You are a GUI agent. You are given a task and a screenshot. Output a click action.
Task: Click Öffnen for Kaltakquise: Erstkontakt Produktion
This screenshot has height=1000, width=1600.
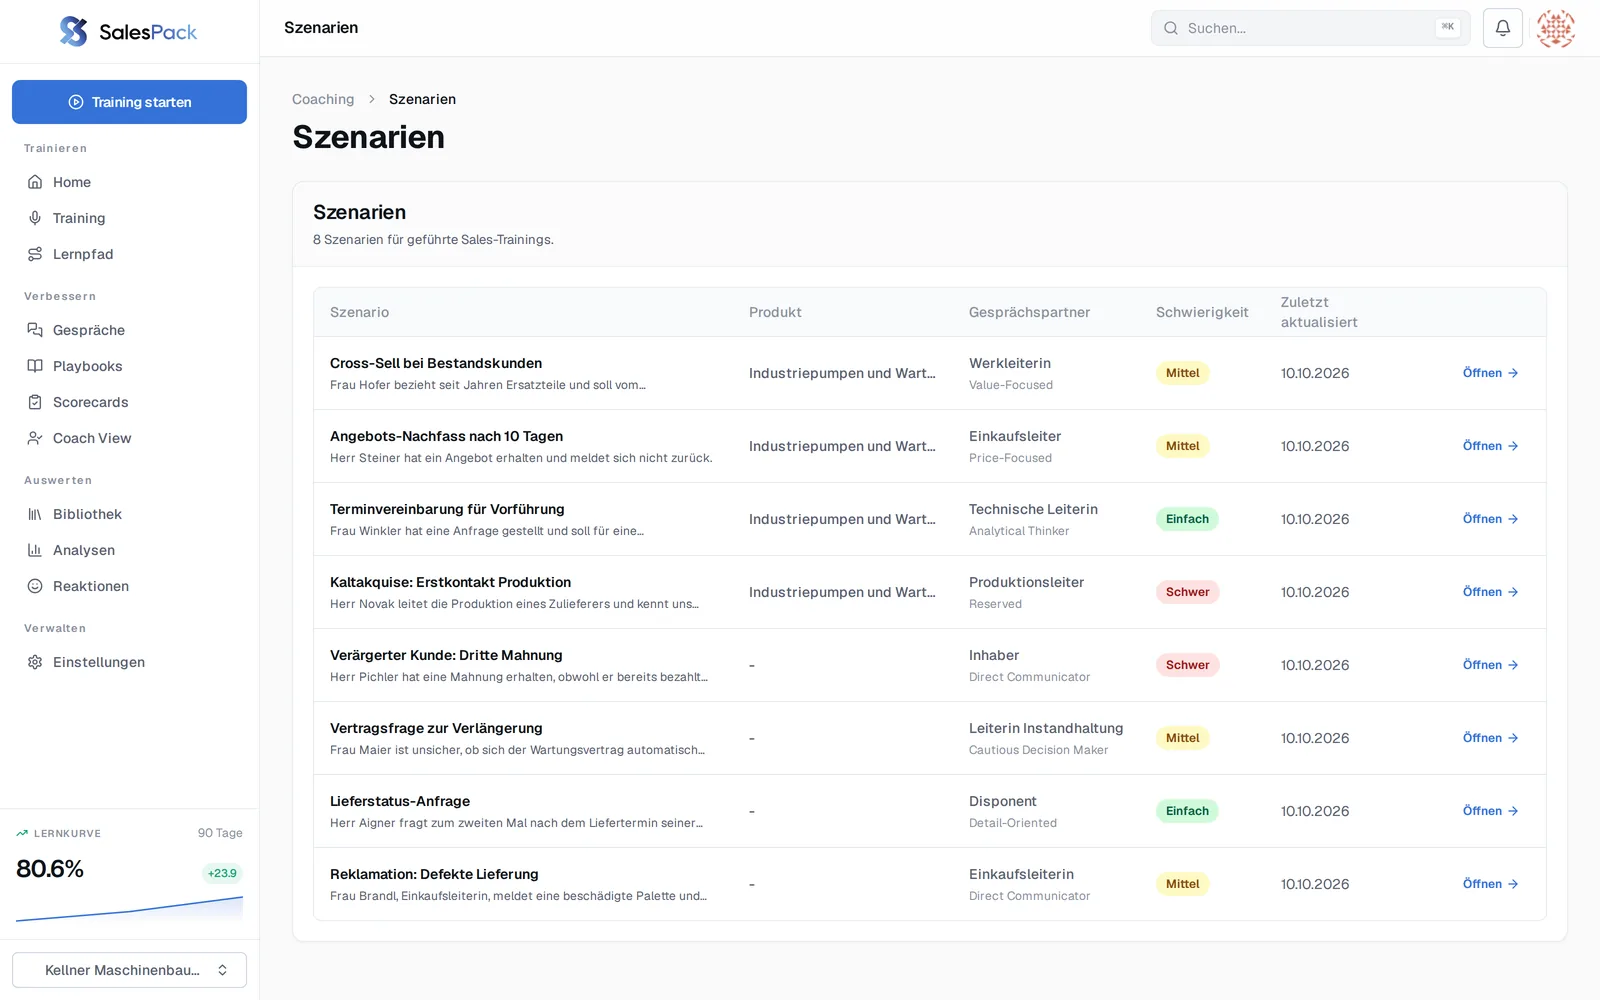[x=1490, y=592]
